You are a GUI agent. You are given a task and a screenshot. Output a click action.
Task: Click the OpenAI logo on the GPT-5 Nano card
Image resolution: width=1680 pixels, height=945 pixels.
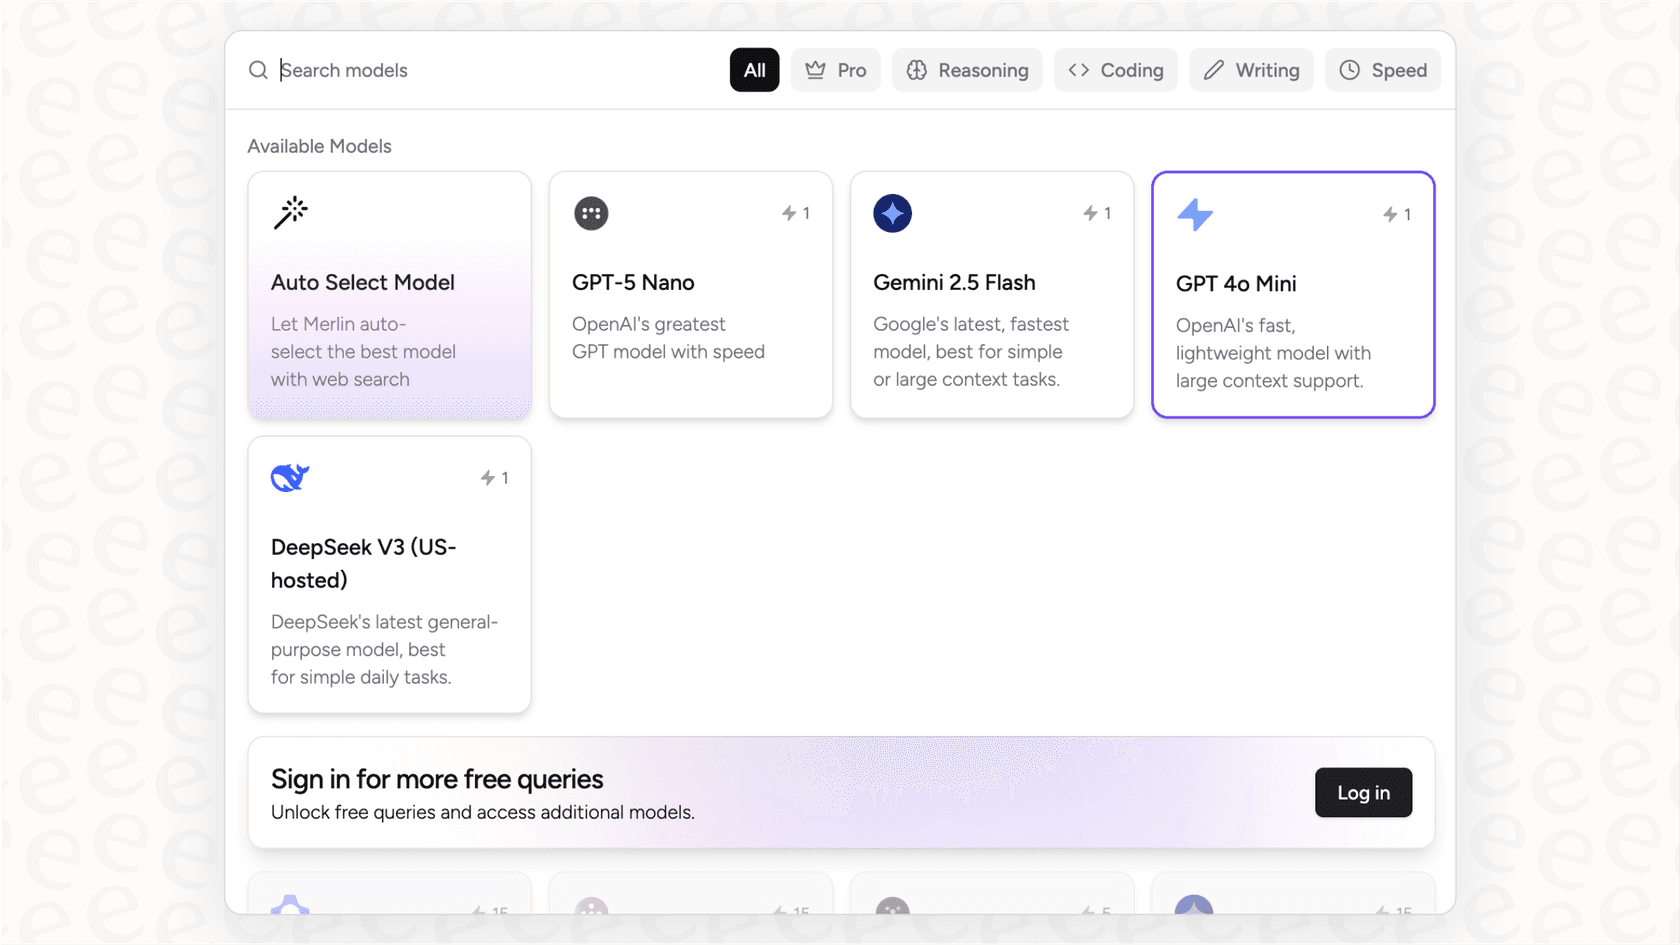click(590, 213)
